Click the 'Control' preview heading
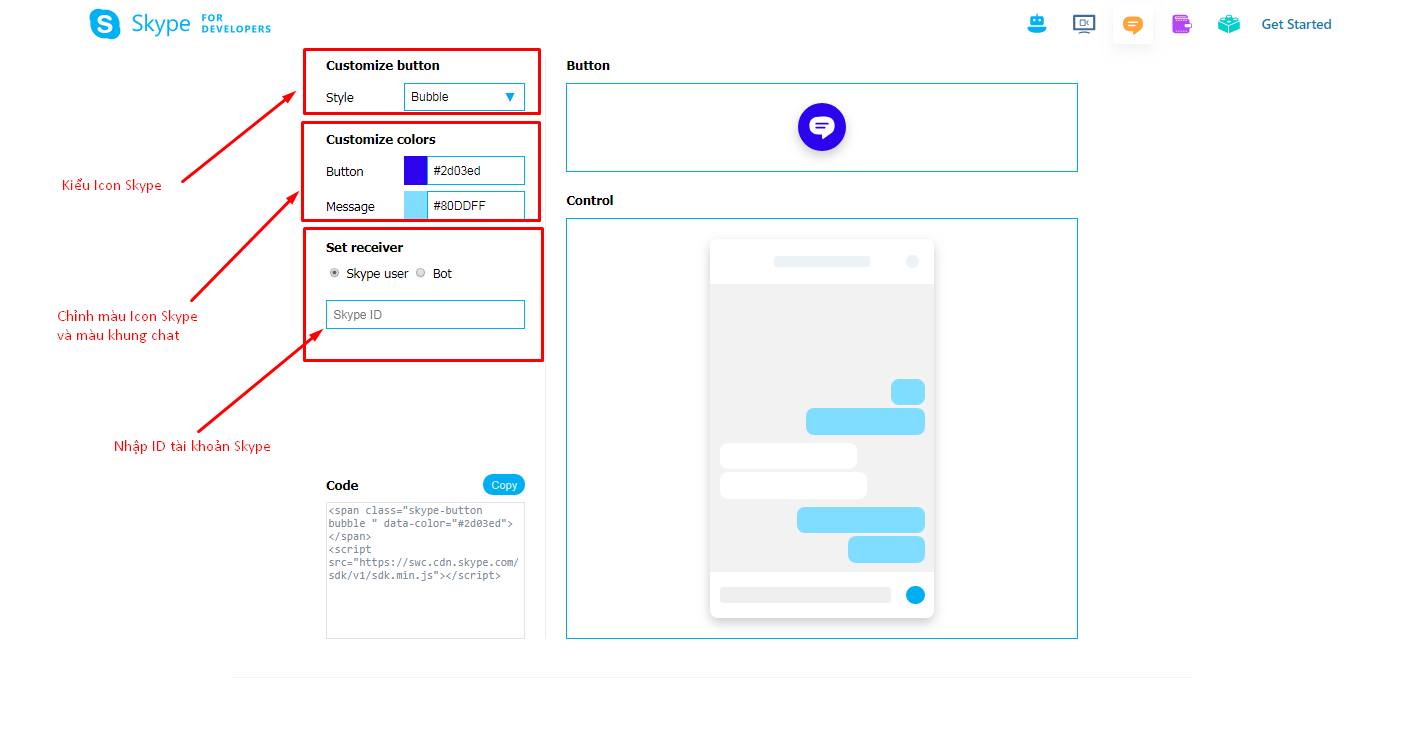Screen dimensions: 1422x755 coord(590,200)
